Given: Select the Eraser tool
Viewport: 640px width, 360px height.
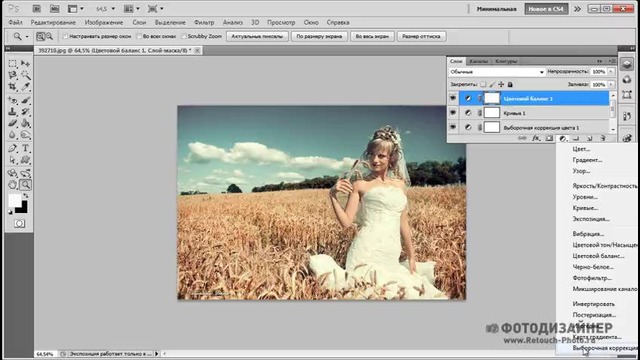Looking at the screenshot, I should (x=13, y=123).
